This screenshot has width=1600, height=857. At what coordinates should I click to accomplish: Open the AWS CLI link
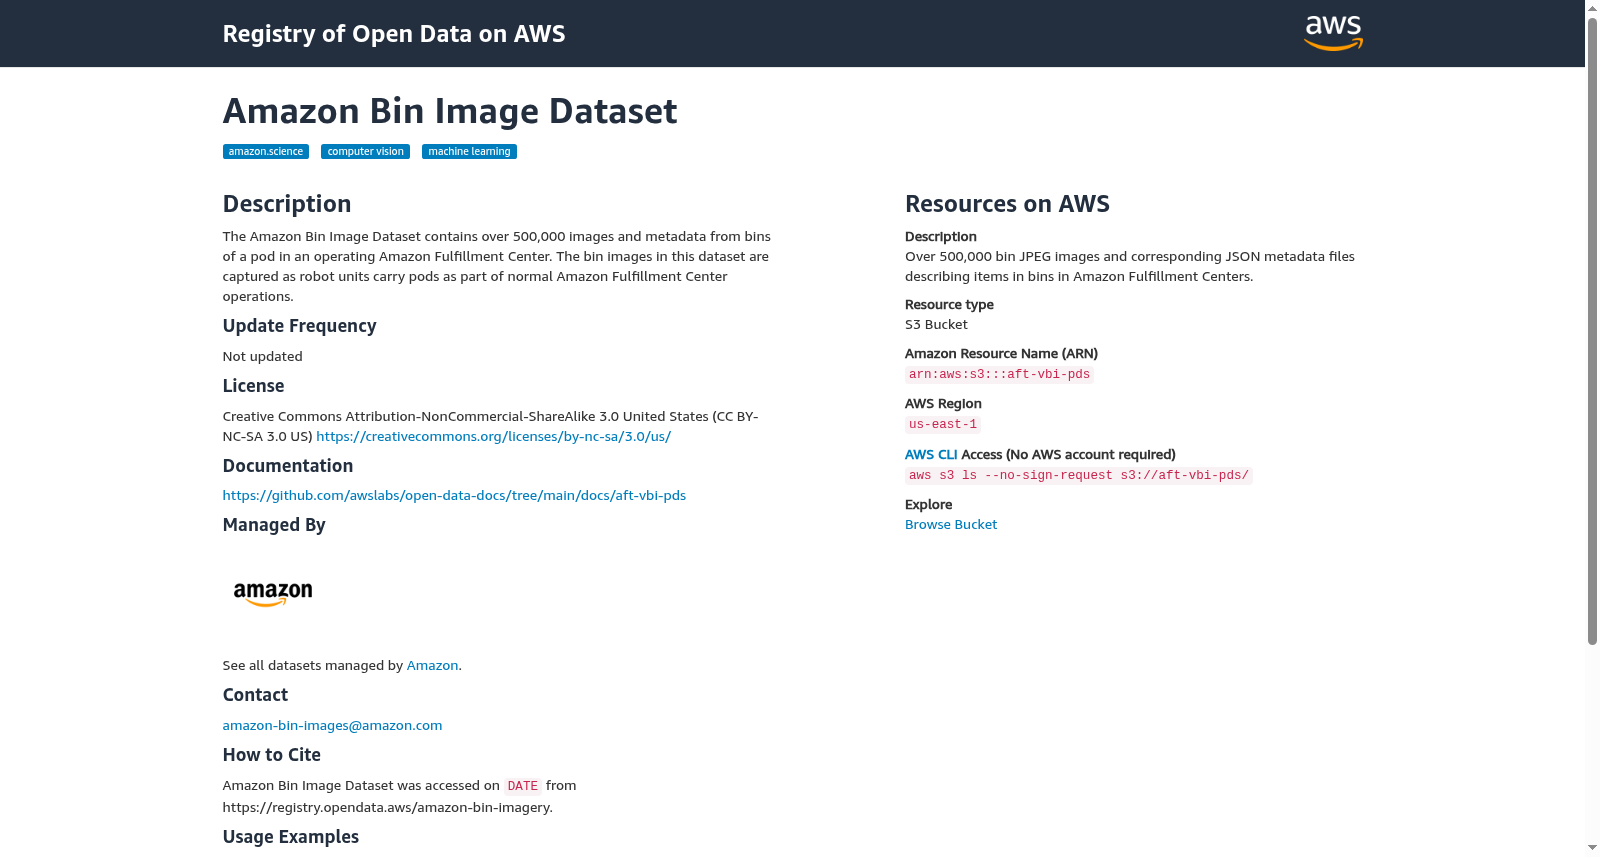tap(931, 455)
